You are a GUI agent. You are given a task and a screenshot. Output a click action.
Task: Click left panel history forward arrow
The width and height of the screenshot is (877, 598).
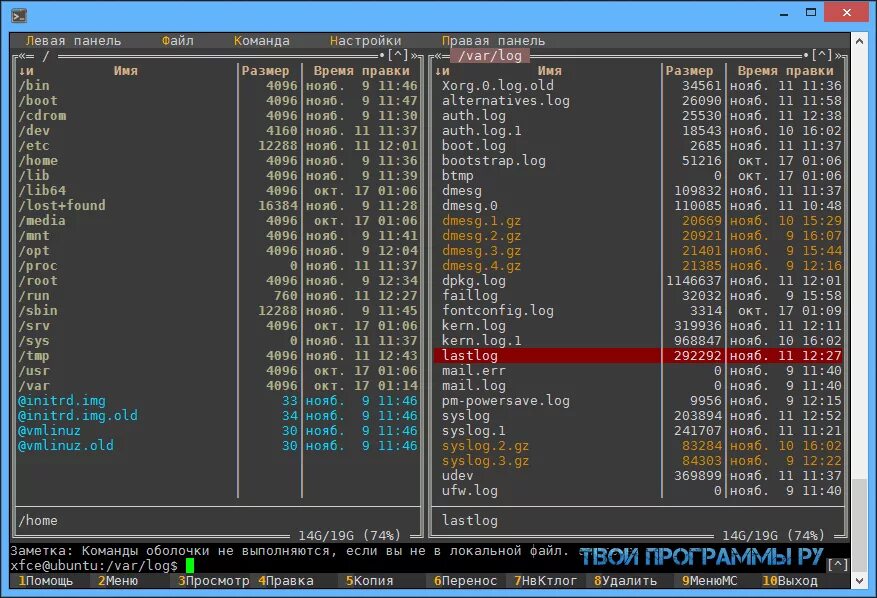point(415,56)
